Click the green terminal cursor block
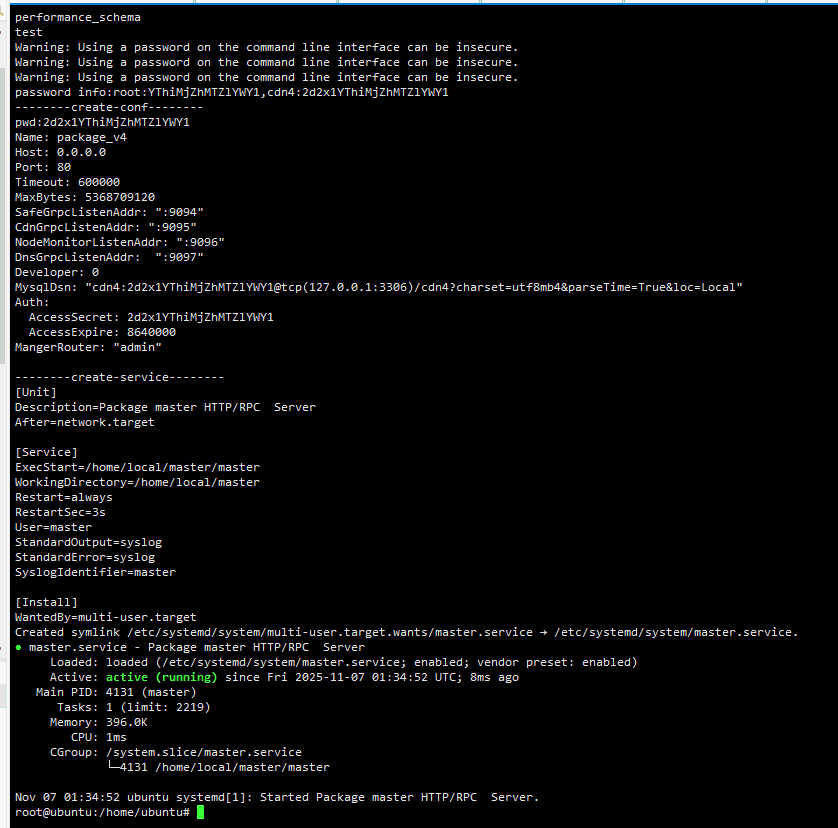 [x=200, y=812]
